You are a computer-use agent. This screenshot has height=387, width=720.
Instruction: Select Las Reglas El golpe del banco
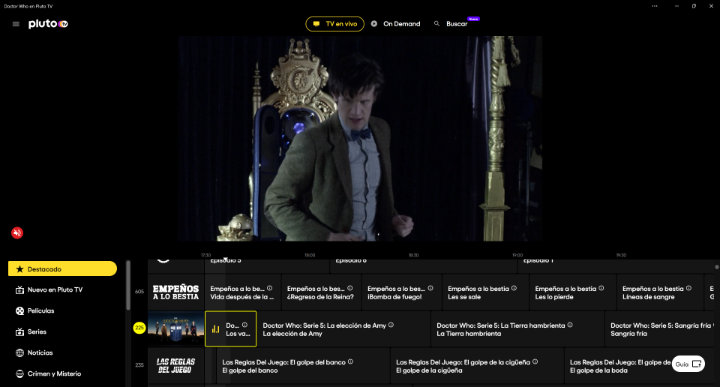click(303, 366)
